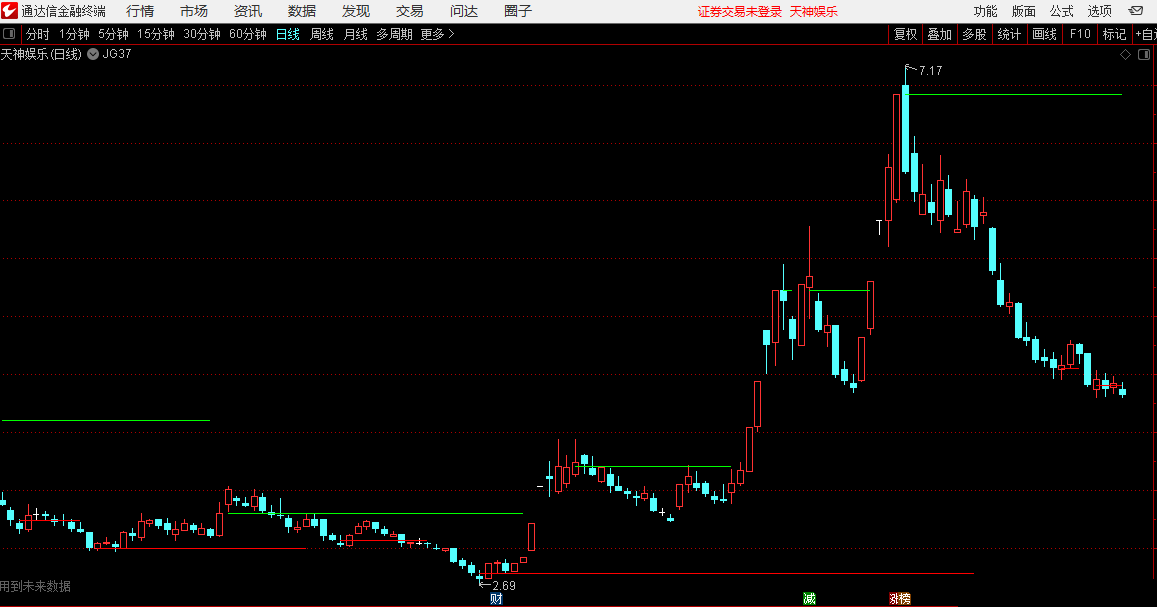
Task: Click the 用到未来数据 notice text
Action: tap(35, 586)
